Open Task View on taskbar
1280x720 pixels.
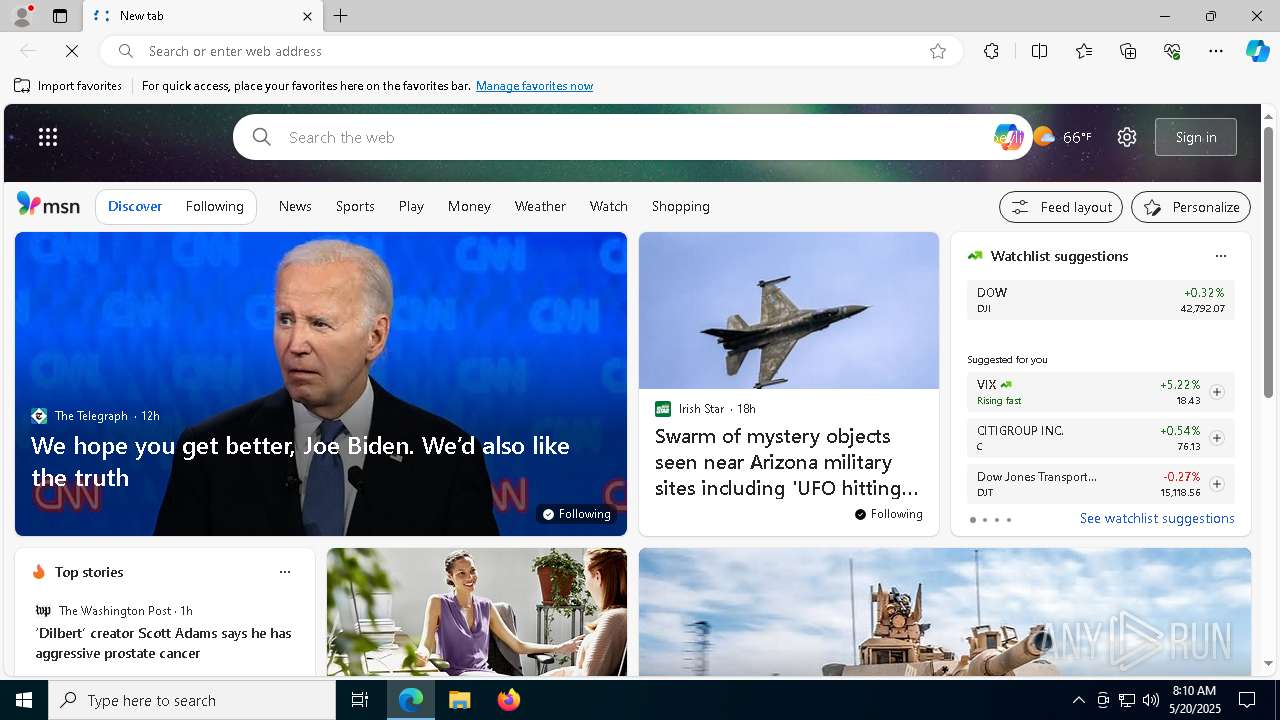pos(360,700)
